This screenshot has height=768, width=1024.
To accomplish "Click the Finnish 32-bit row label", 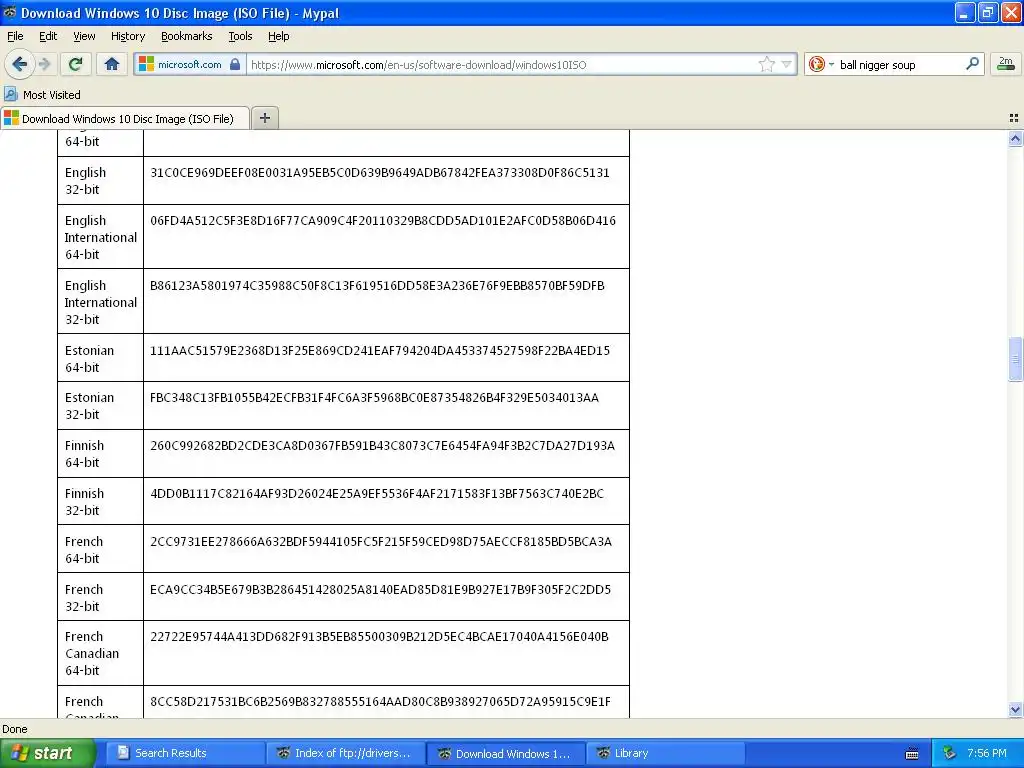I will [84, 502].
